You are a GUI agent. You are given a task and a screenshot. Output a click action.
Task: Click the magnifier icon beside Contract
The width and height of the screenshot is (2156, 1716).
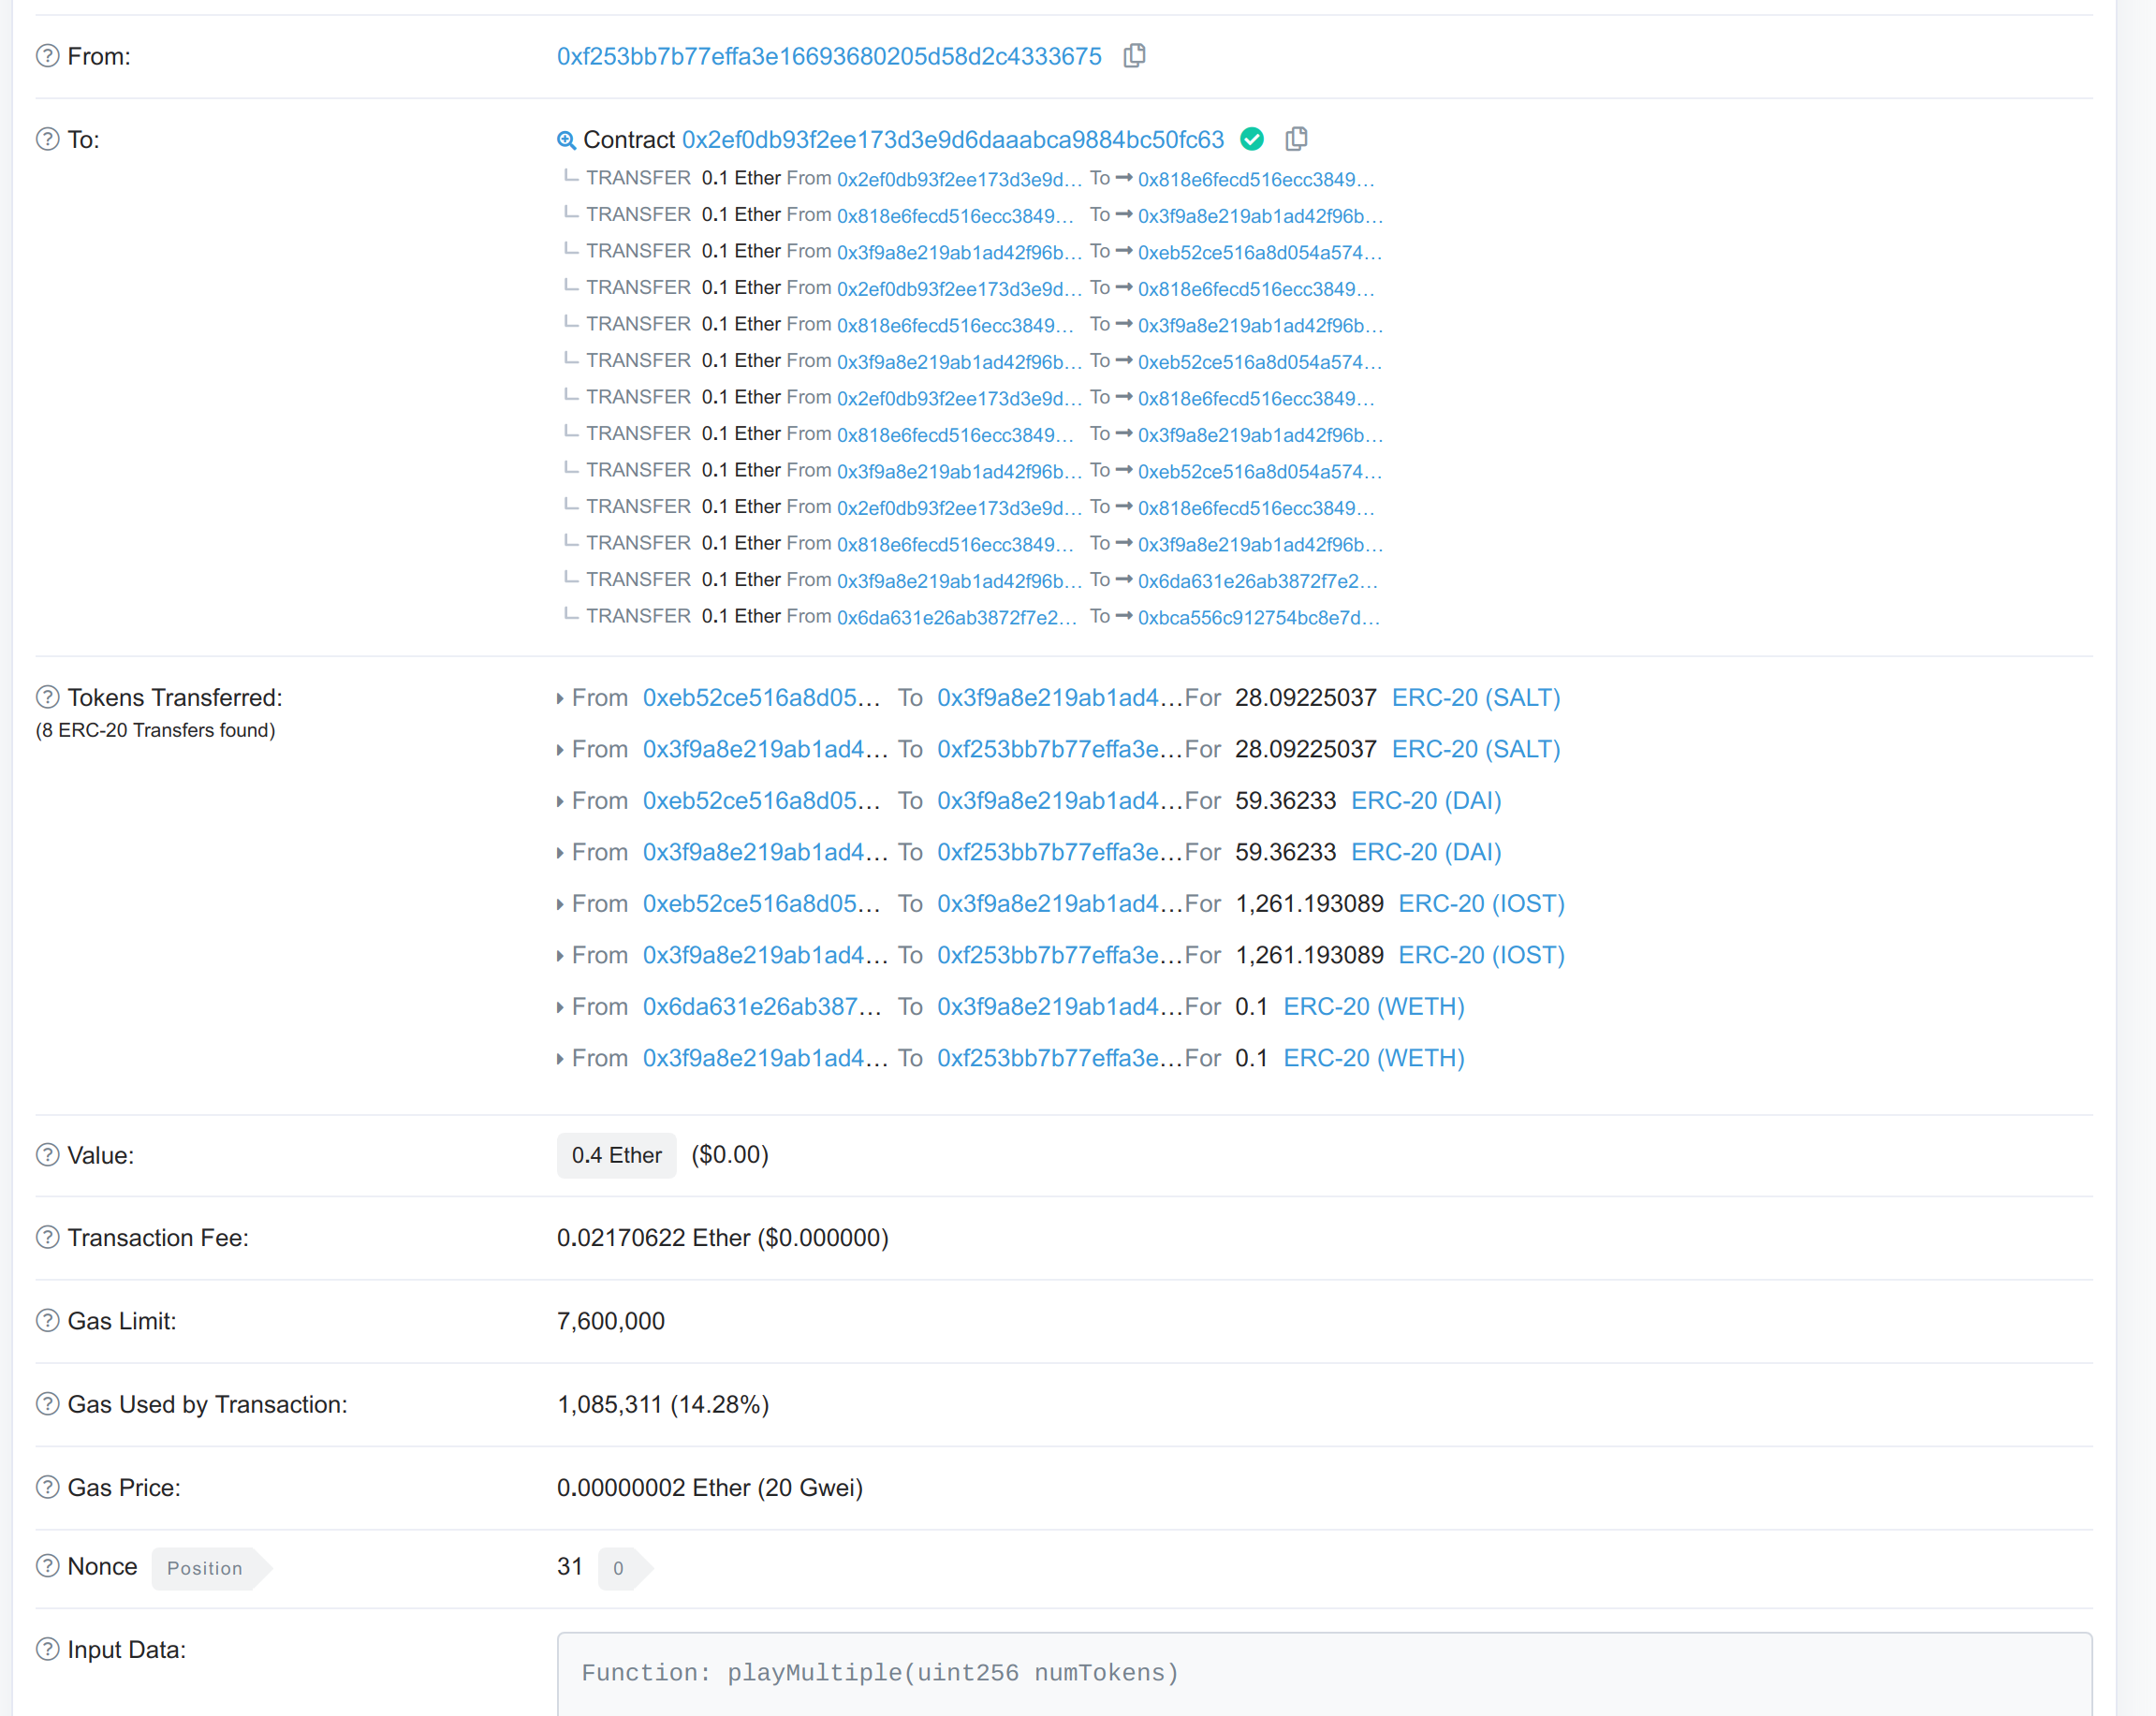click(x=566, y=140)
